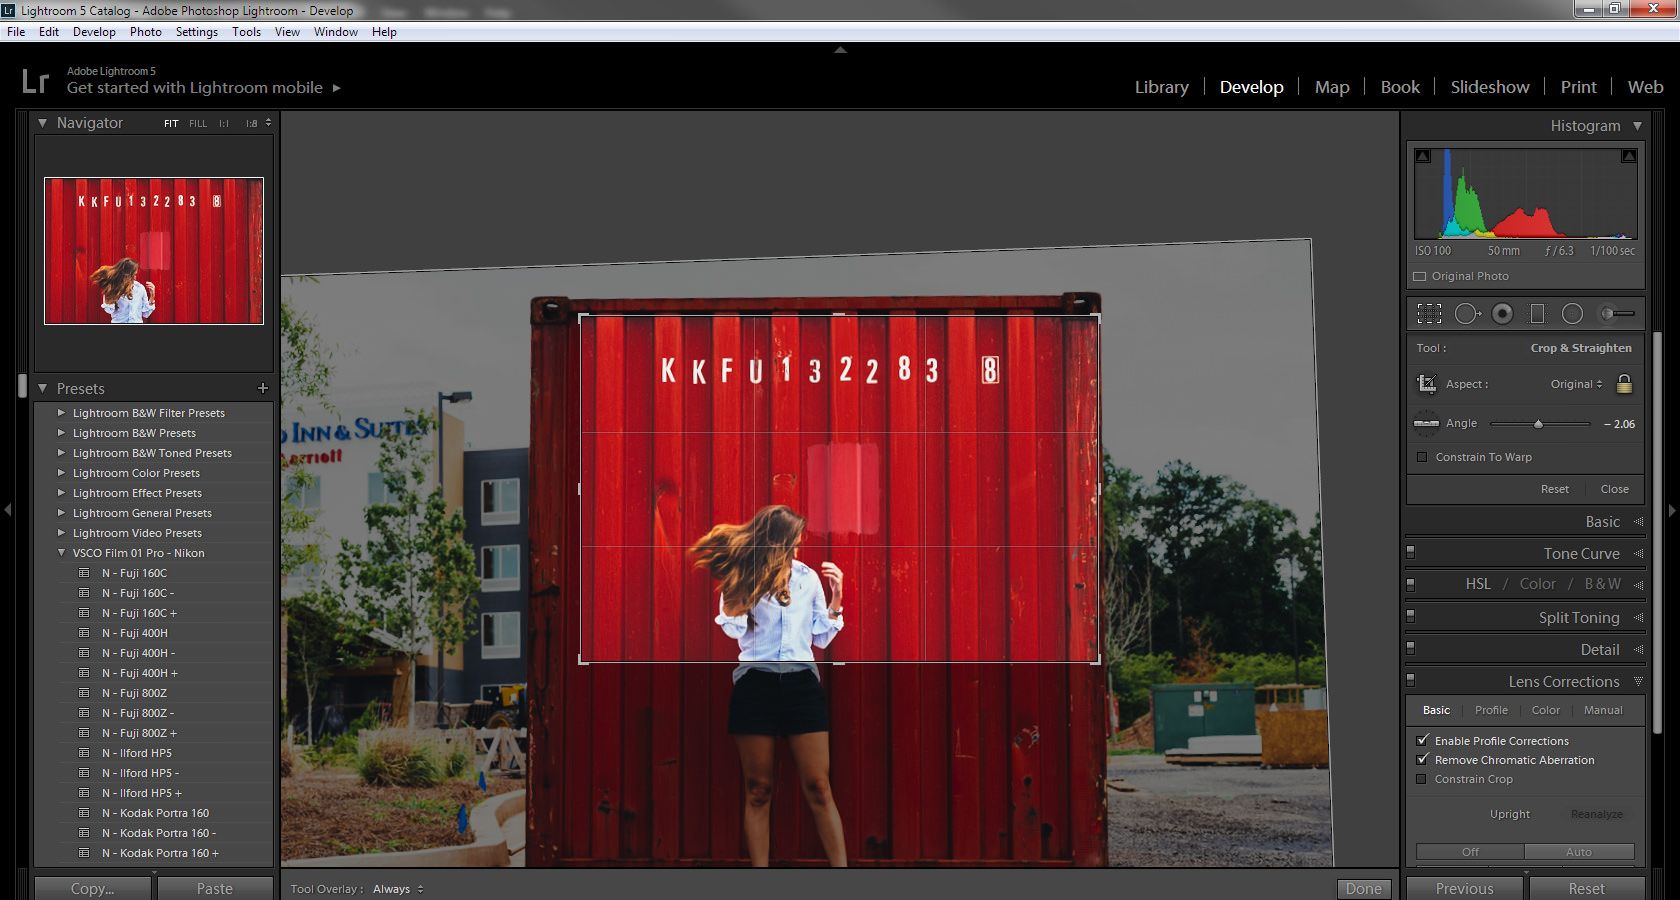The height and width of the screenshot is (900, 1680).
Task: Open the Develop menu
Action: [x=94, y=32]
